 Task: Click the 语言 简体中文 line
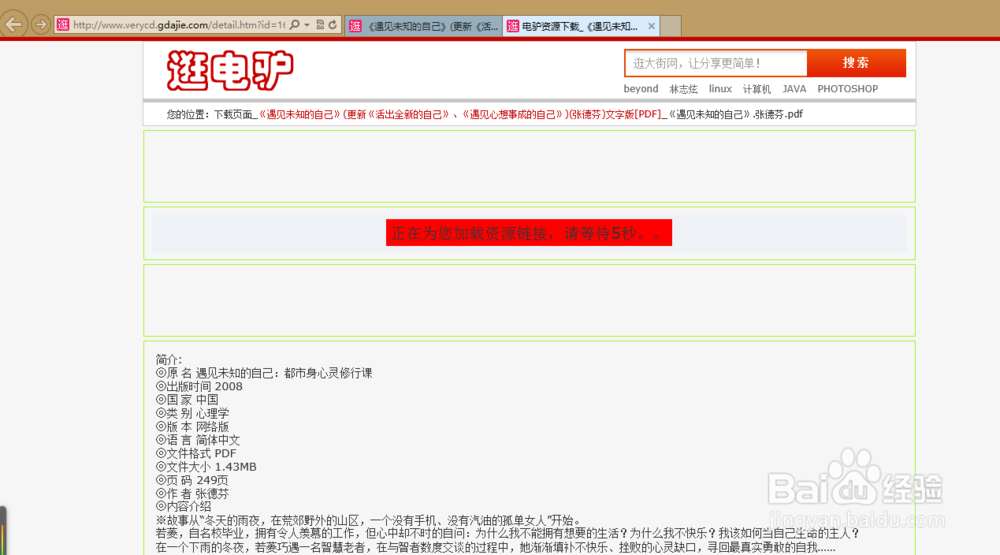(x=198, y=440)
